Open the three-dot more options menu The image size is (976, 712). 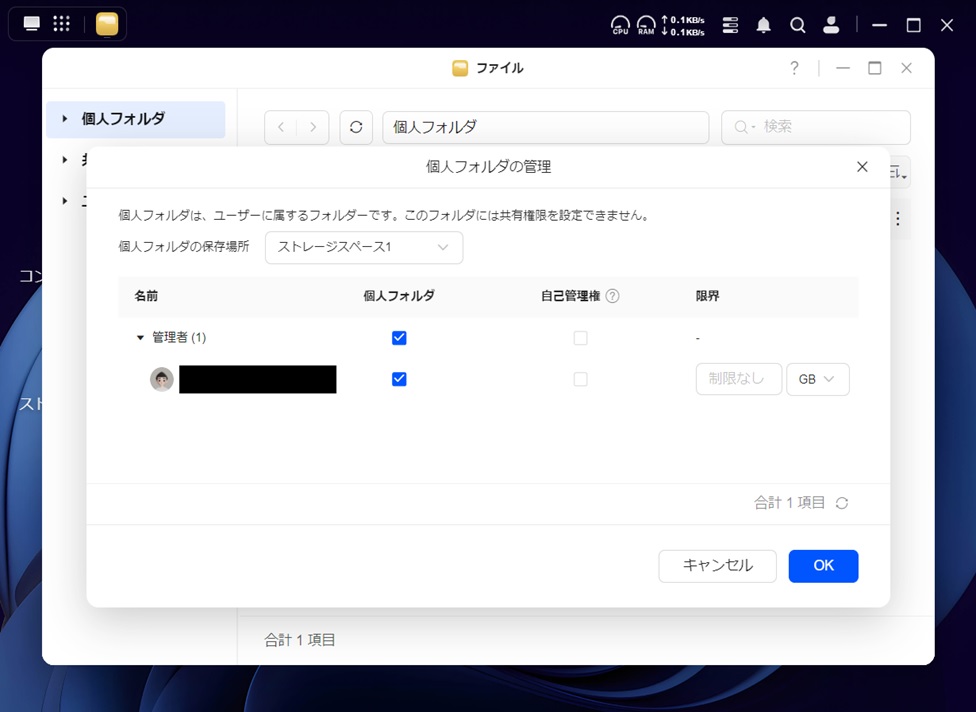[x=898, y=219]
